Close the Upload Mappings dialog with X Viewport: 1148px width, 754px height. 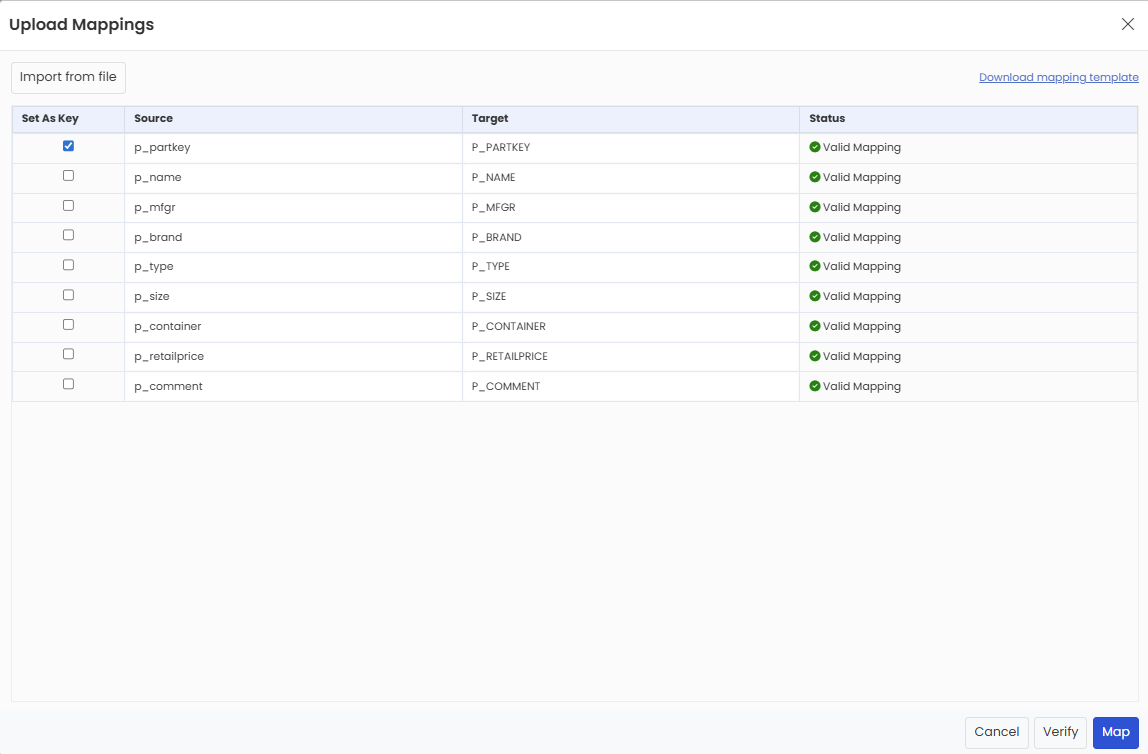point(1128,24)
